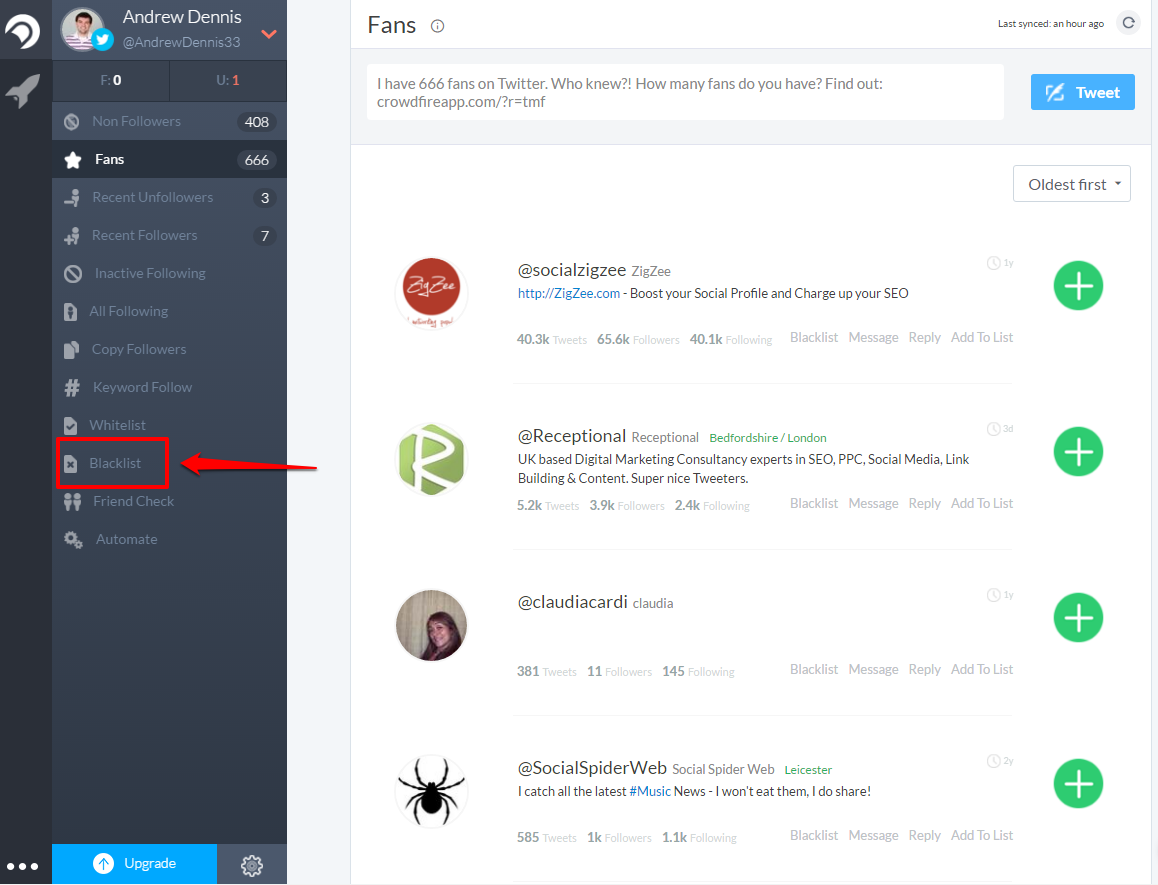This screenshot has width=1158, height=885.
Task: Click the @socialzigzee username
Action: [572, 270]
